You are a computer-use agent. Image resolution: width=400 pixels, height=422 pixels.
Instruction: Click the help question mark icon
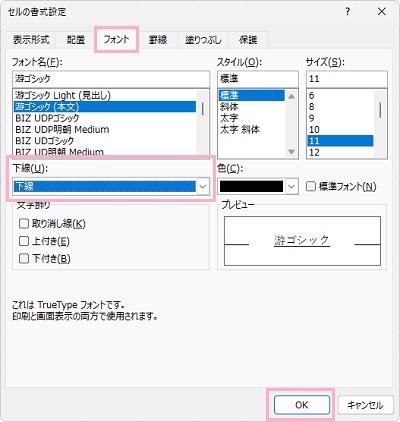click(x=348, y=12)
